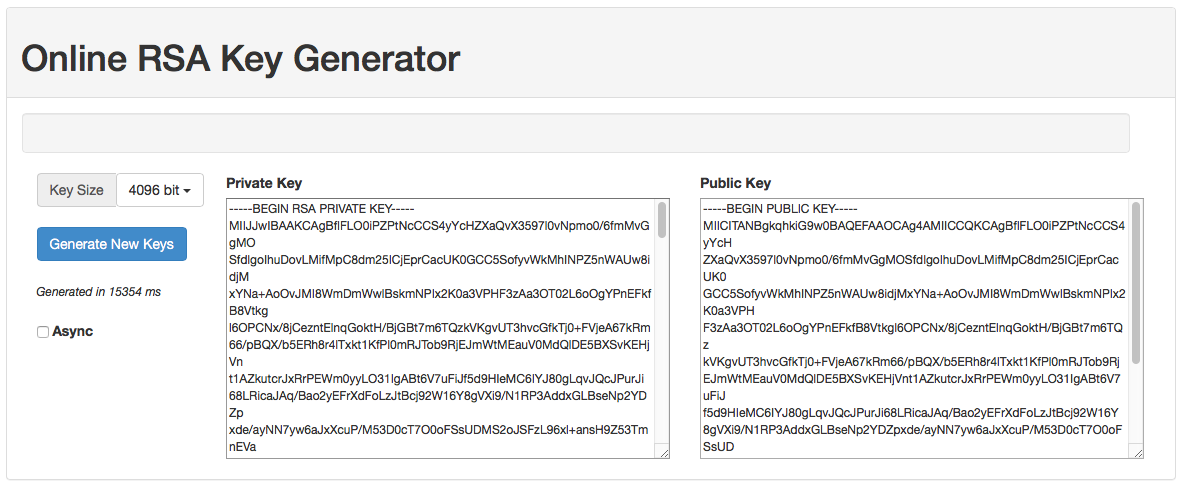Click the Key Size label box
1184x485 pixels.
(x=77, y=190)
